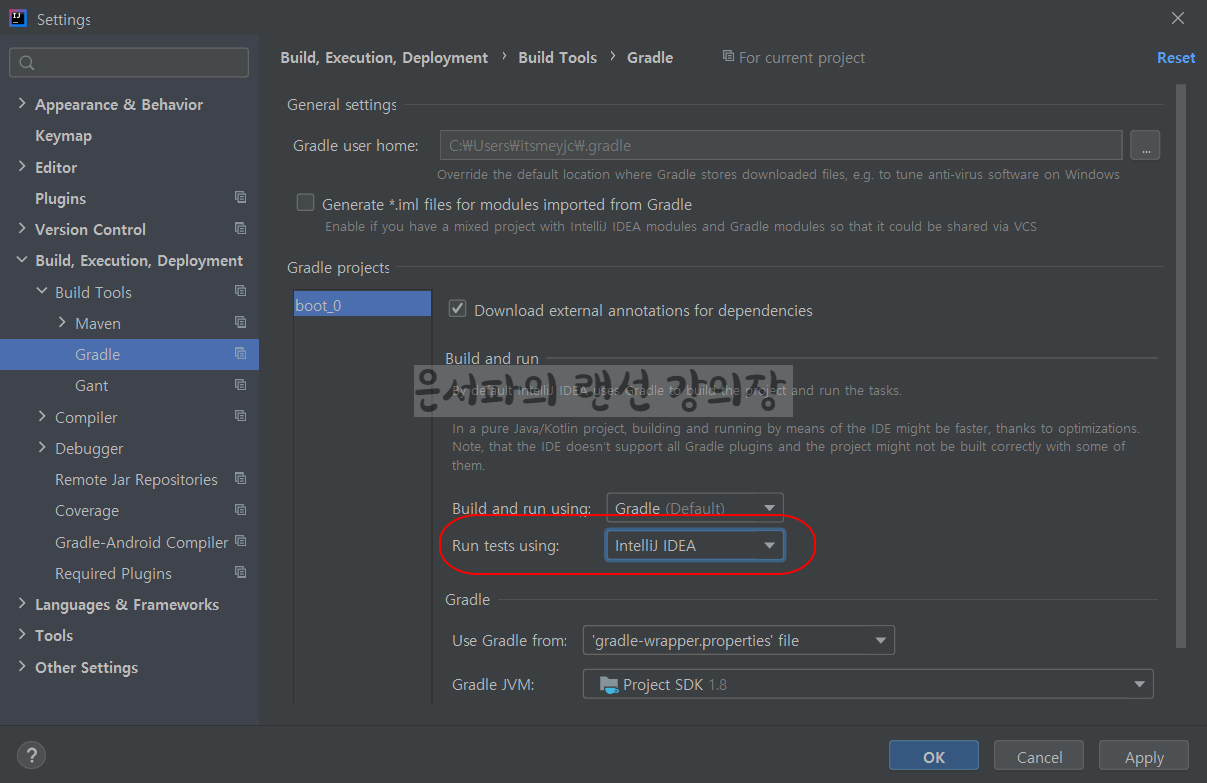1207x783 pixels.
Task: Open the 'Run tests using' dropdown
Action: pyautogui.click(x=695, y=545)
